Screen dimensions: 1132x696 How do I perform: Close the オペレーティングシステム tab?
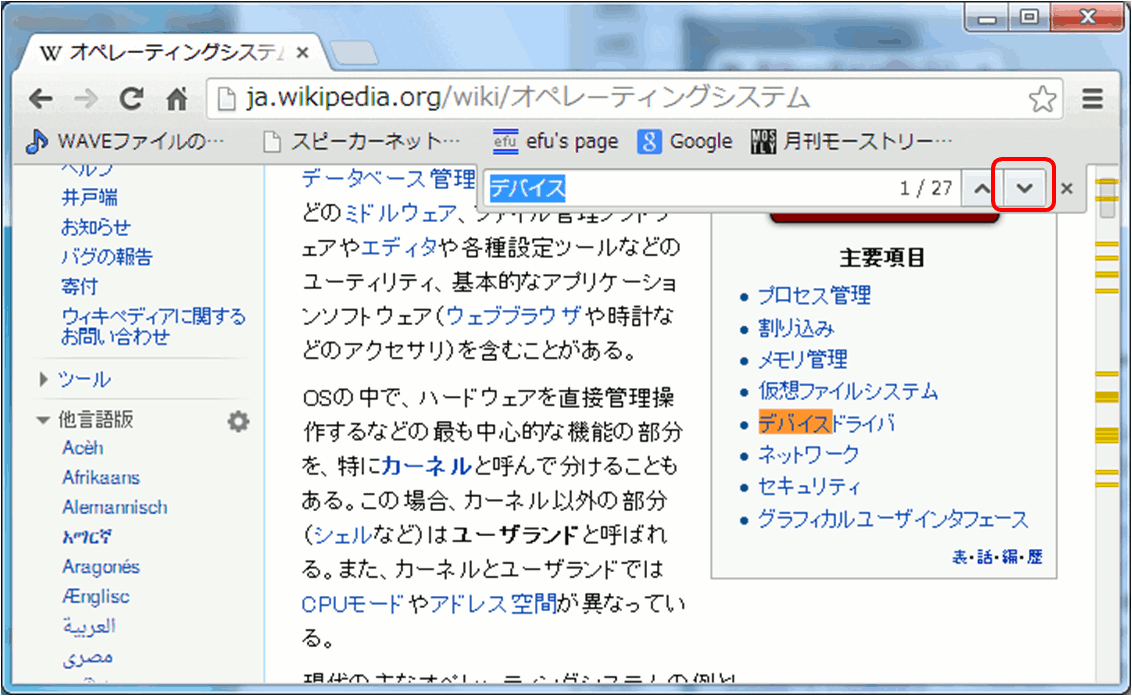click(303, 53)
